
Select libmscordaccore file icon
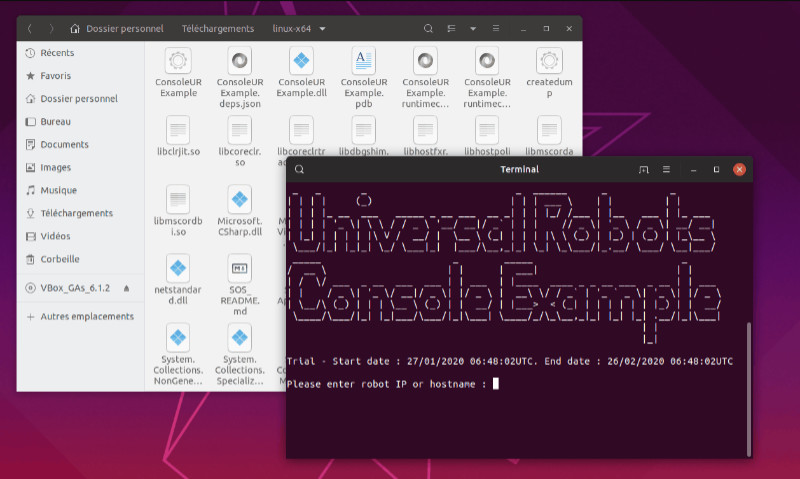(x=549, y=130)
